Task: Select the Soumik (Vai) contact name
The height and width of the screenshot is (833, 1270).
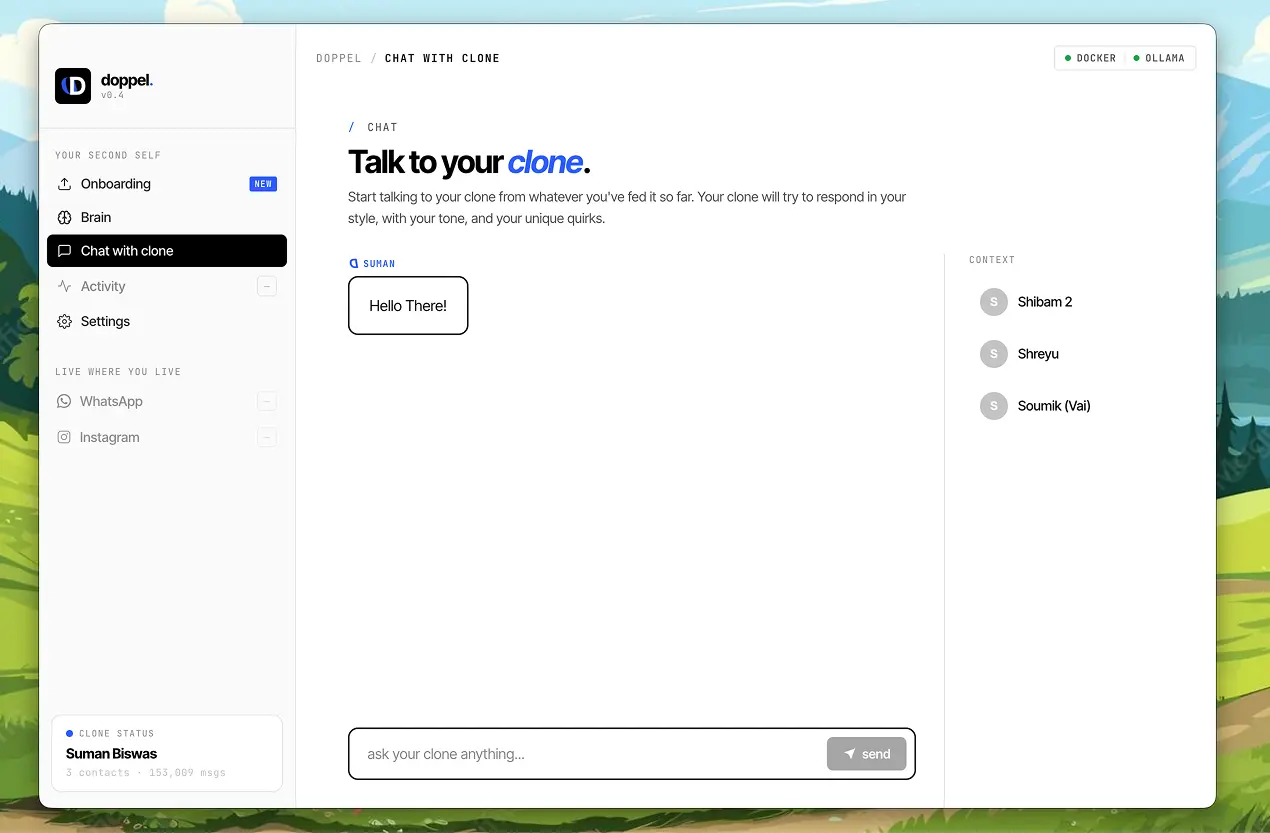Action: pos(1054,406)
